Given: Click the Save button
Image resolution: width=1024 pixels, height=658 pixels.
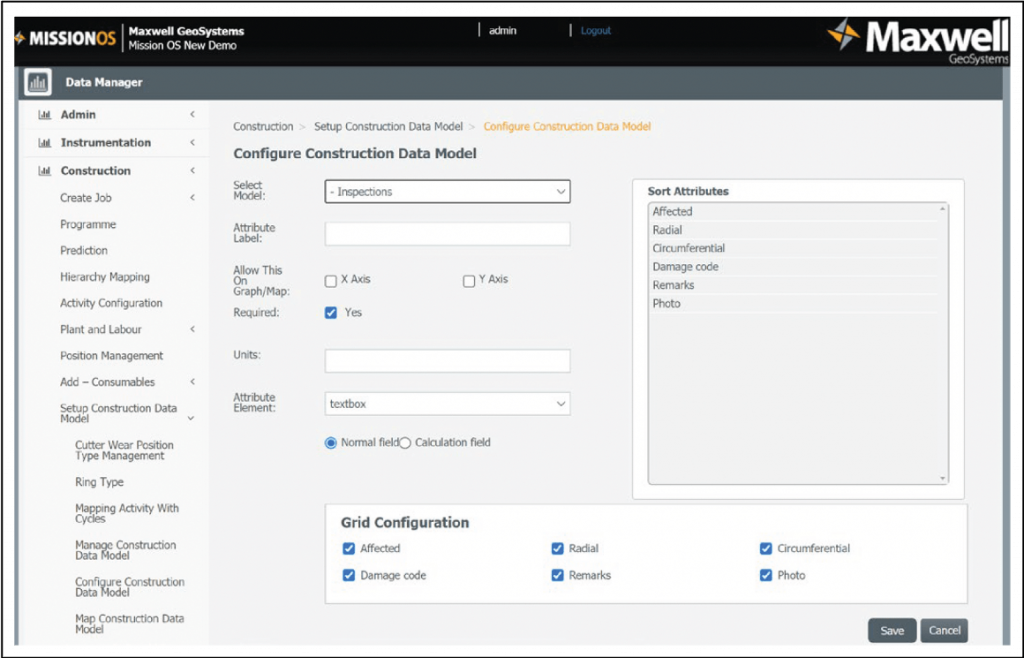Looking at the screenshot, I should (x=891, y=630).
